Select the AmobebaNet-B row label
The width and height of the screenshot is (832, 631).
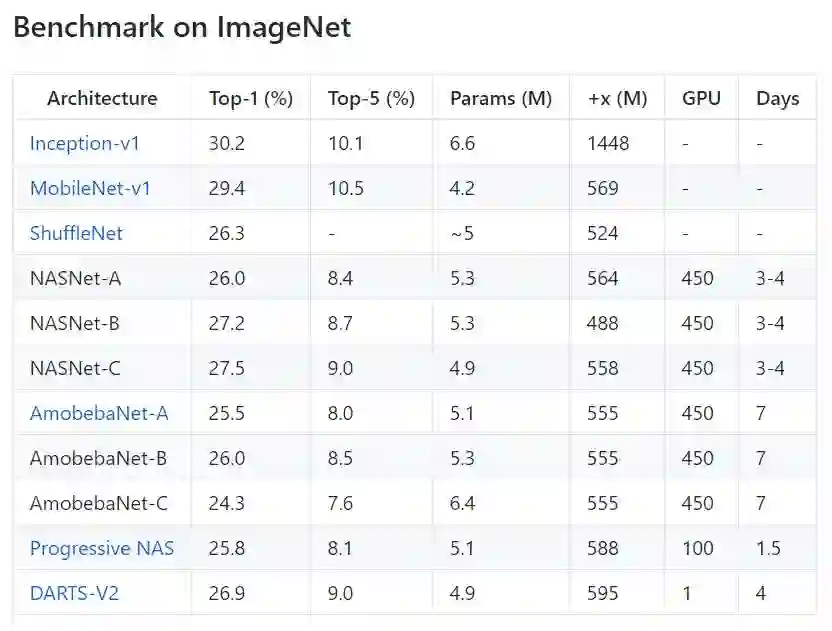(98, 458)
